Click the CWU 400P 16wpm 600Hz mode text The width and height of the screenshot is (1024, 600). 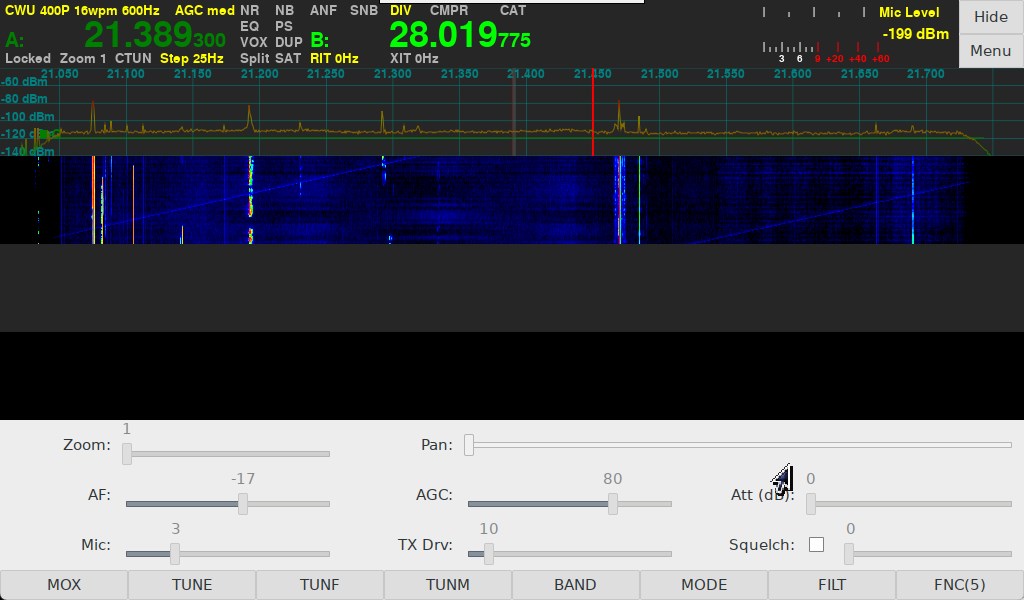(x=82, y=10)
